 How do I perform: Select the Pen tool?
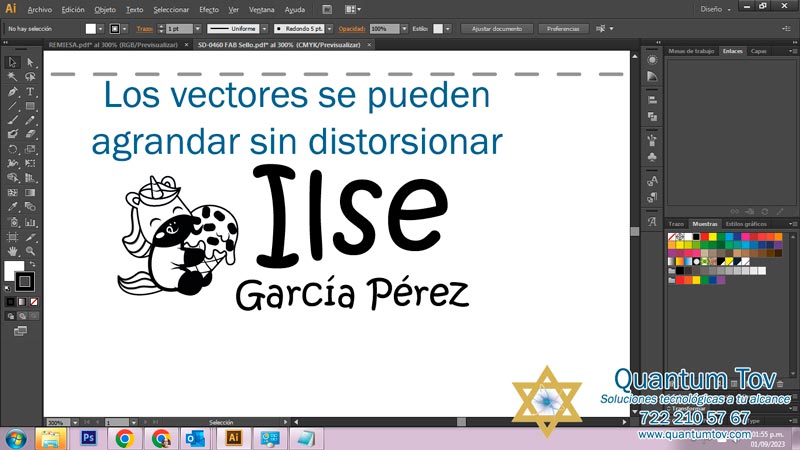pos(12,92)
